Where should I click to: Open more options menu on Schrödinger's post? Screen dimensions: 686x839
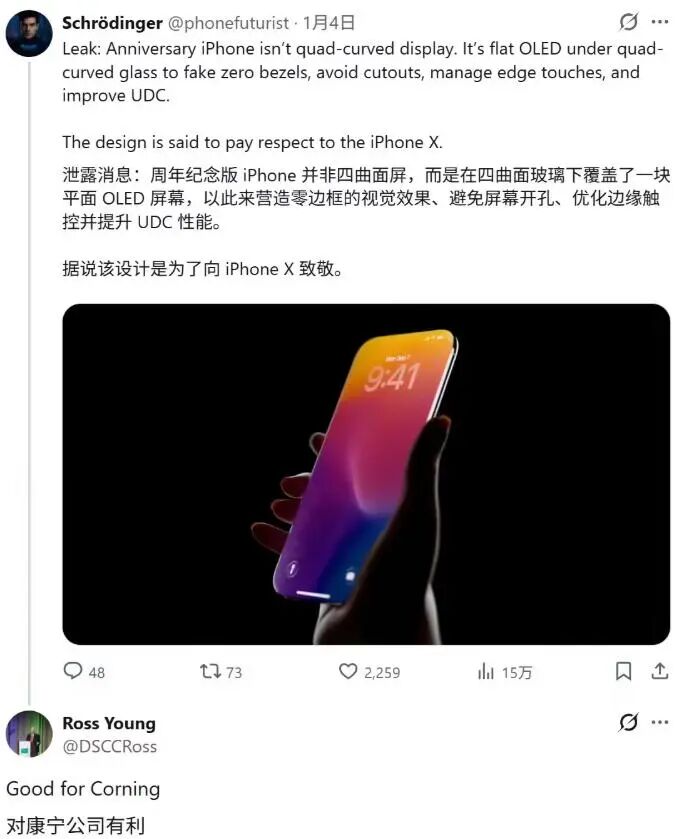[x=660, y=22]
